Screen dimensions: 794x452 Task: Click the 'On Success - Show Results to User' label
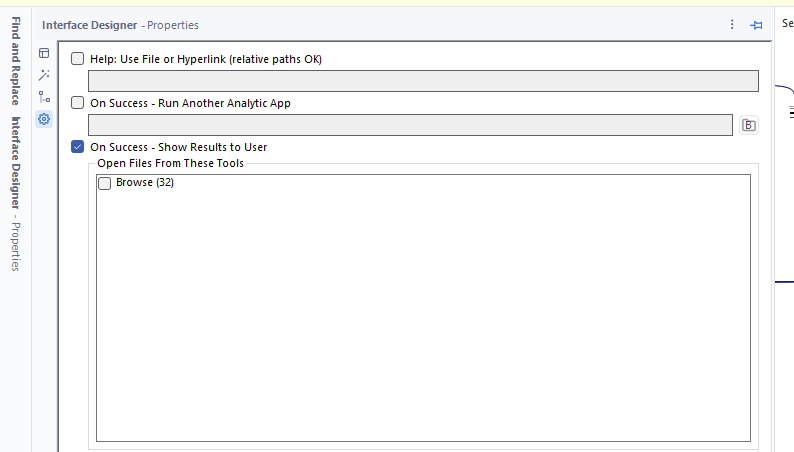(x=178, y=147)
